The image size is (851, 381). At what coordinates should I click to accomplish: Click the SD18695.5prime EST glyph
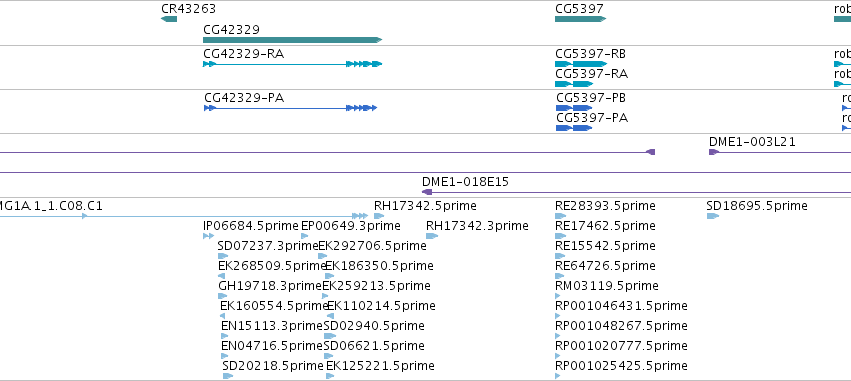713,216
